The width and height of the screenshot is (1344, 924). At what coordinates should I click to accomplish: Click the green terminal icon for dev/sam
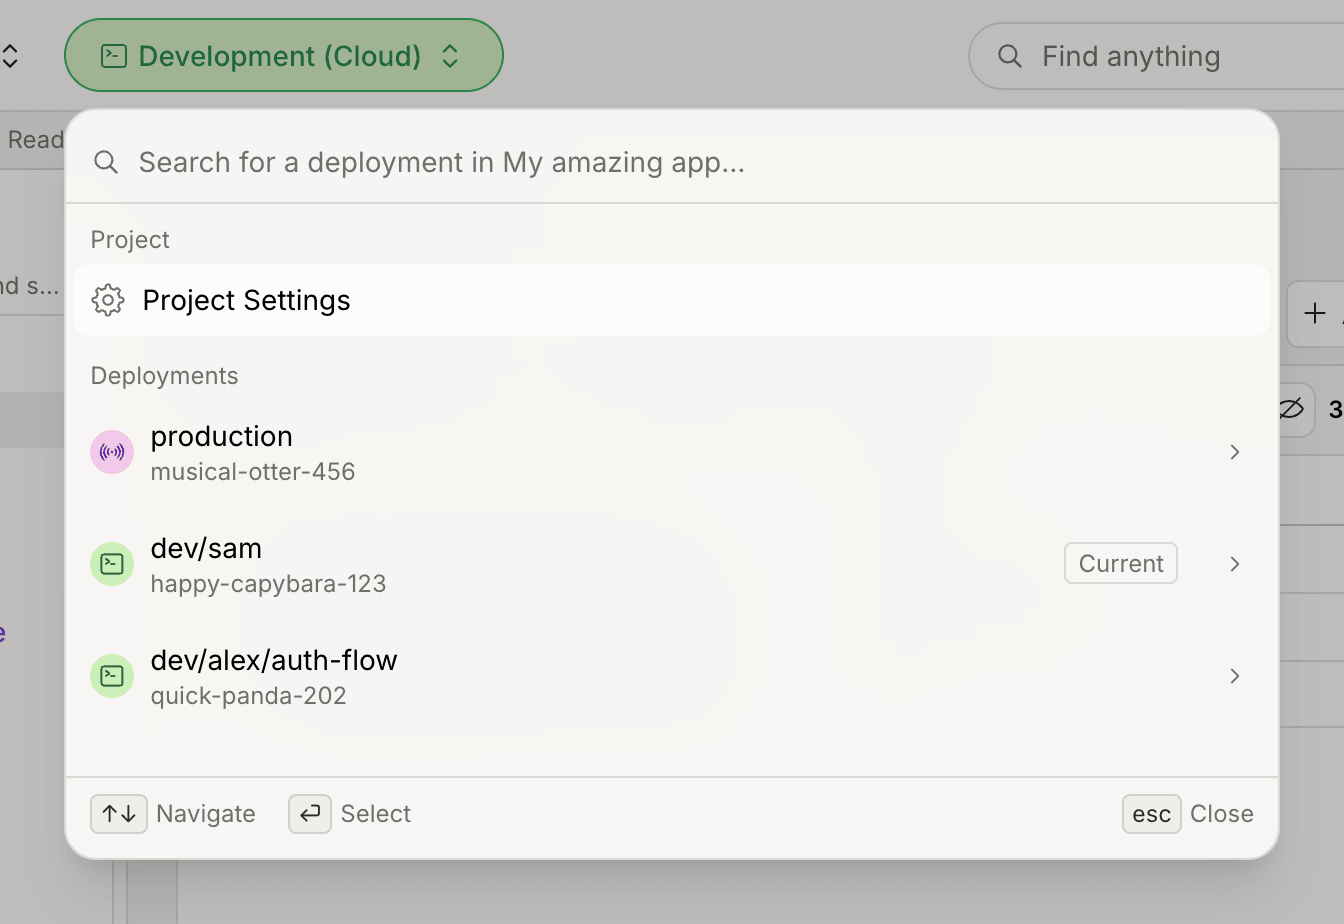click(x=112, y=564)
